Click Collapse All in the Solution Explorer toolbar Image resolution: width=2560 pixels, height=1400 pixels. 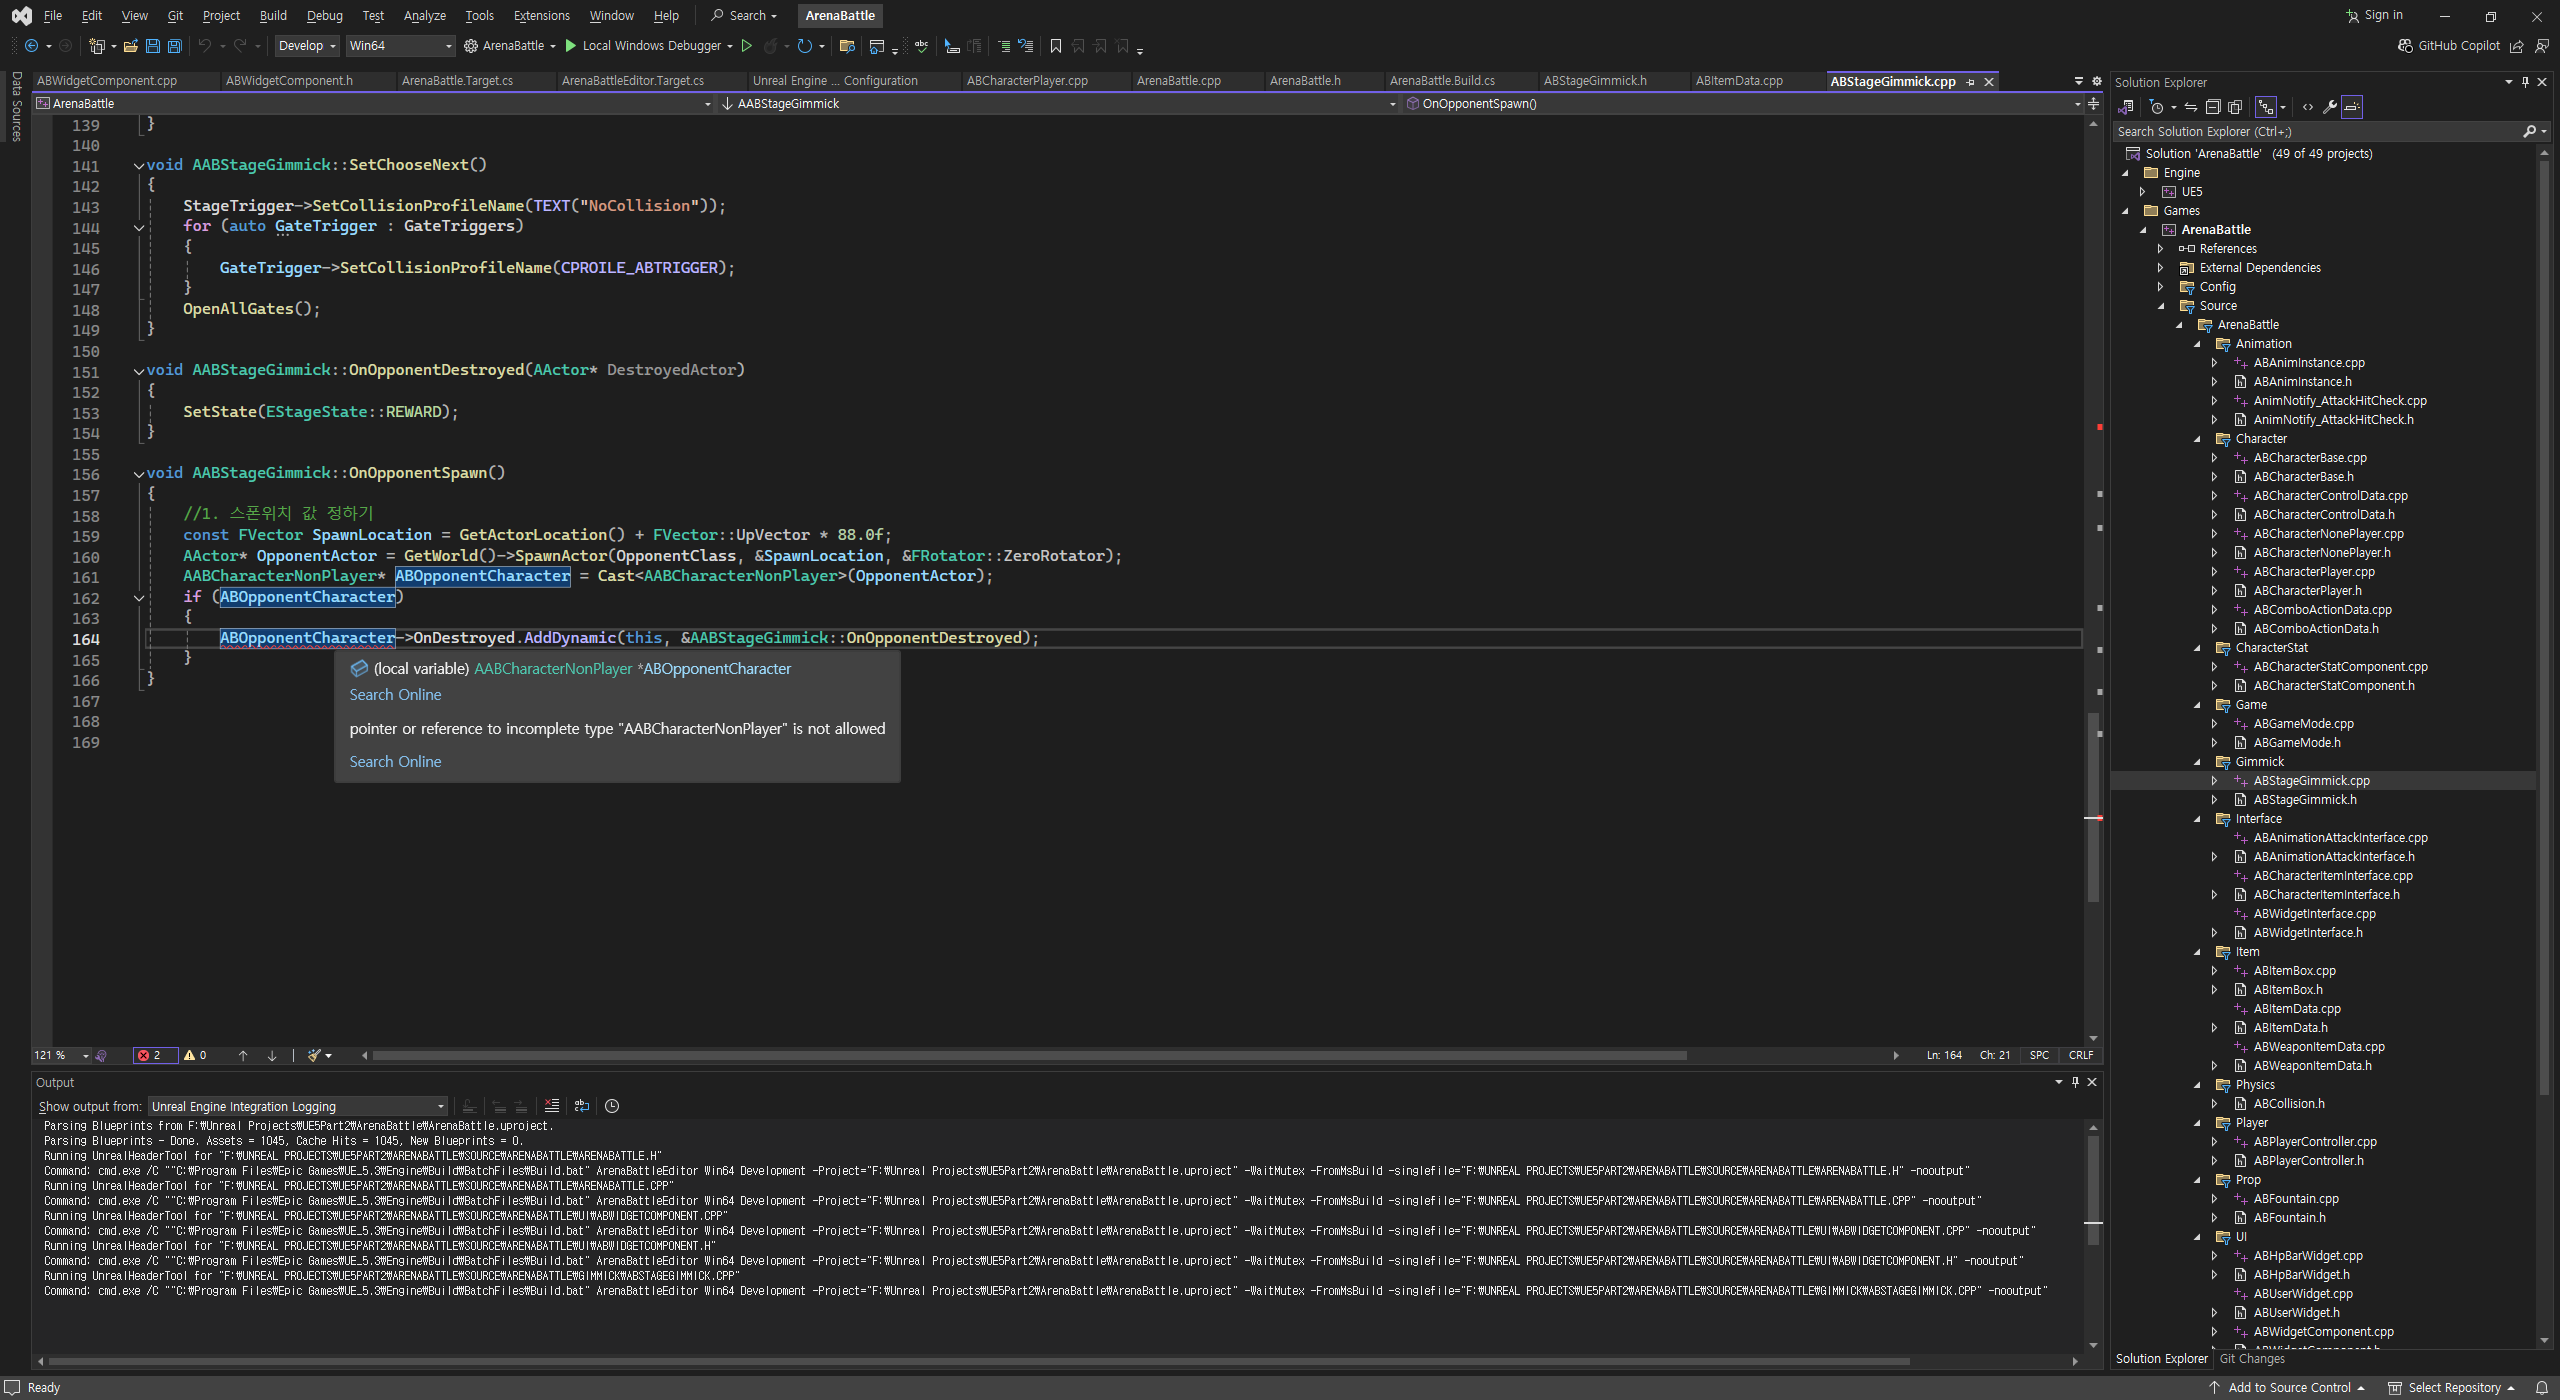click(x=2213, y=107)
